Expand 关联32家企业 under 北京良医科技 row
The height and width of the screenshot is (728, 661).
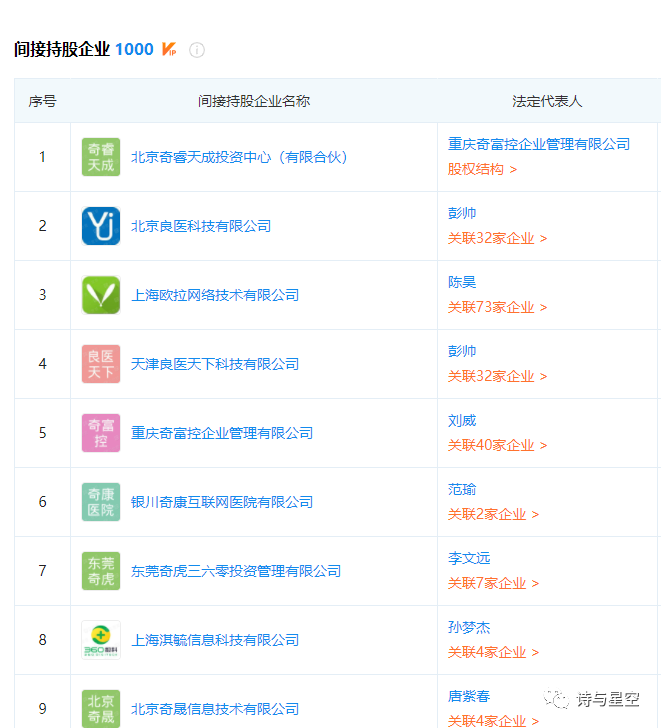coord(497,238)
